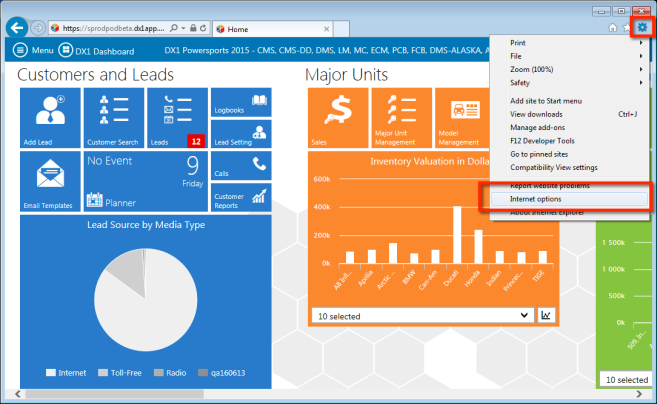Open the Major Unit Management tile
The width and height of the screenshot is (657, 404).
click(x=402, y=118)
